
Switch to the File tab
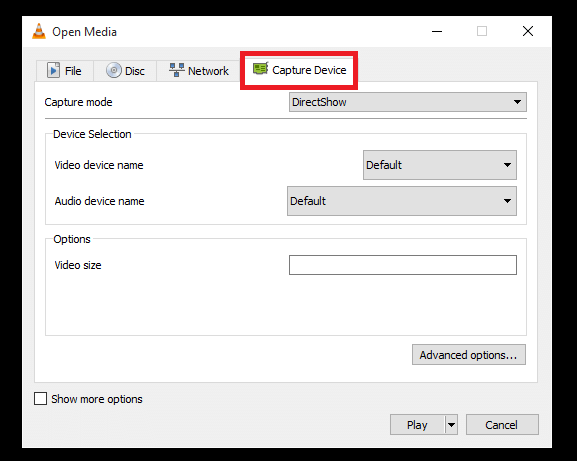click(65, 71)
